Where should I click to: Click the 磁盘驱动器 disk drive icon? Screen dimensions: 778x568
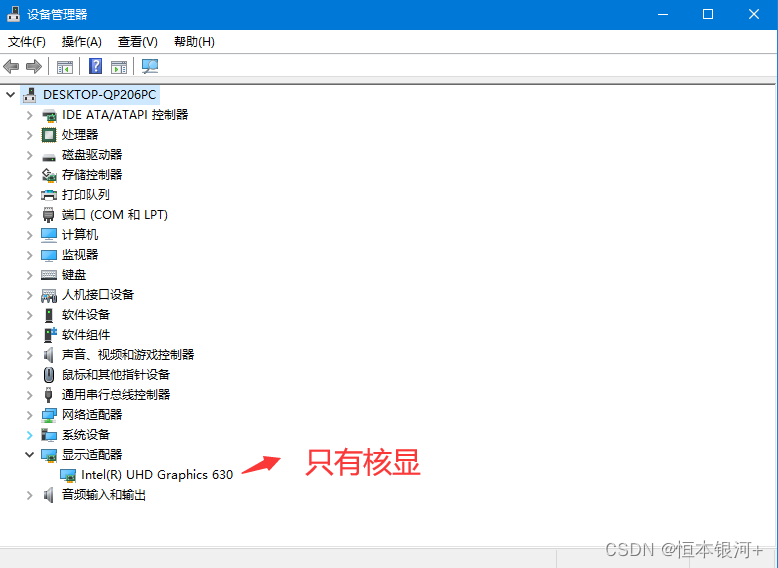pyautogui.click(x=49, y=156)
